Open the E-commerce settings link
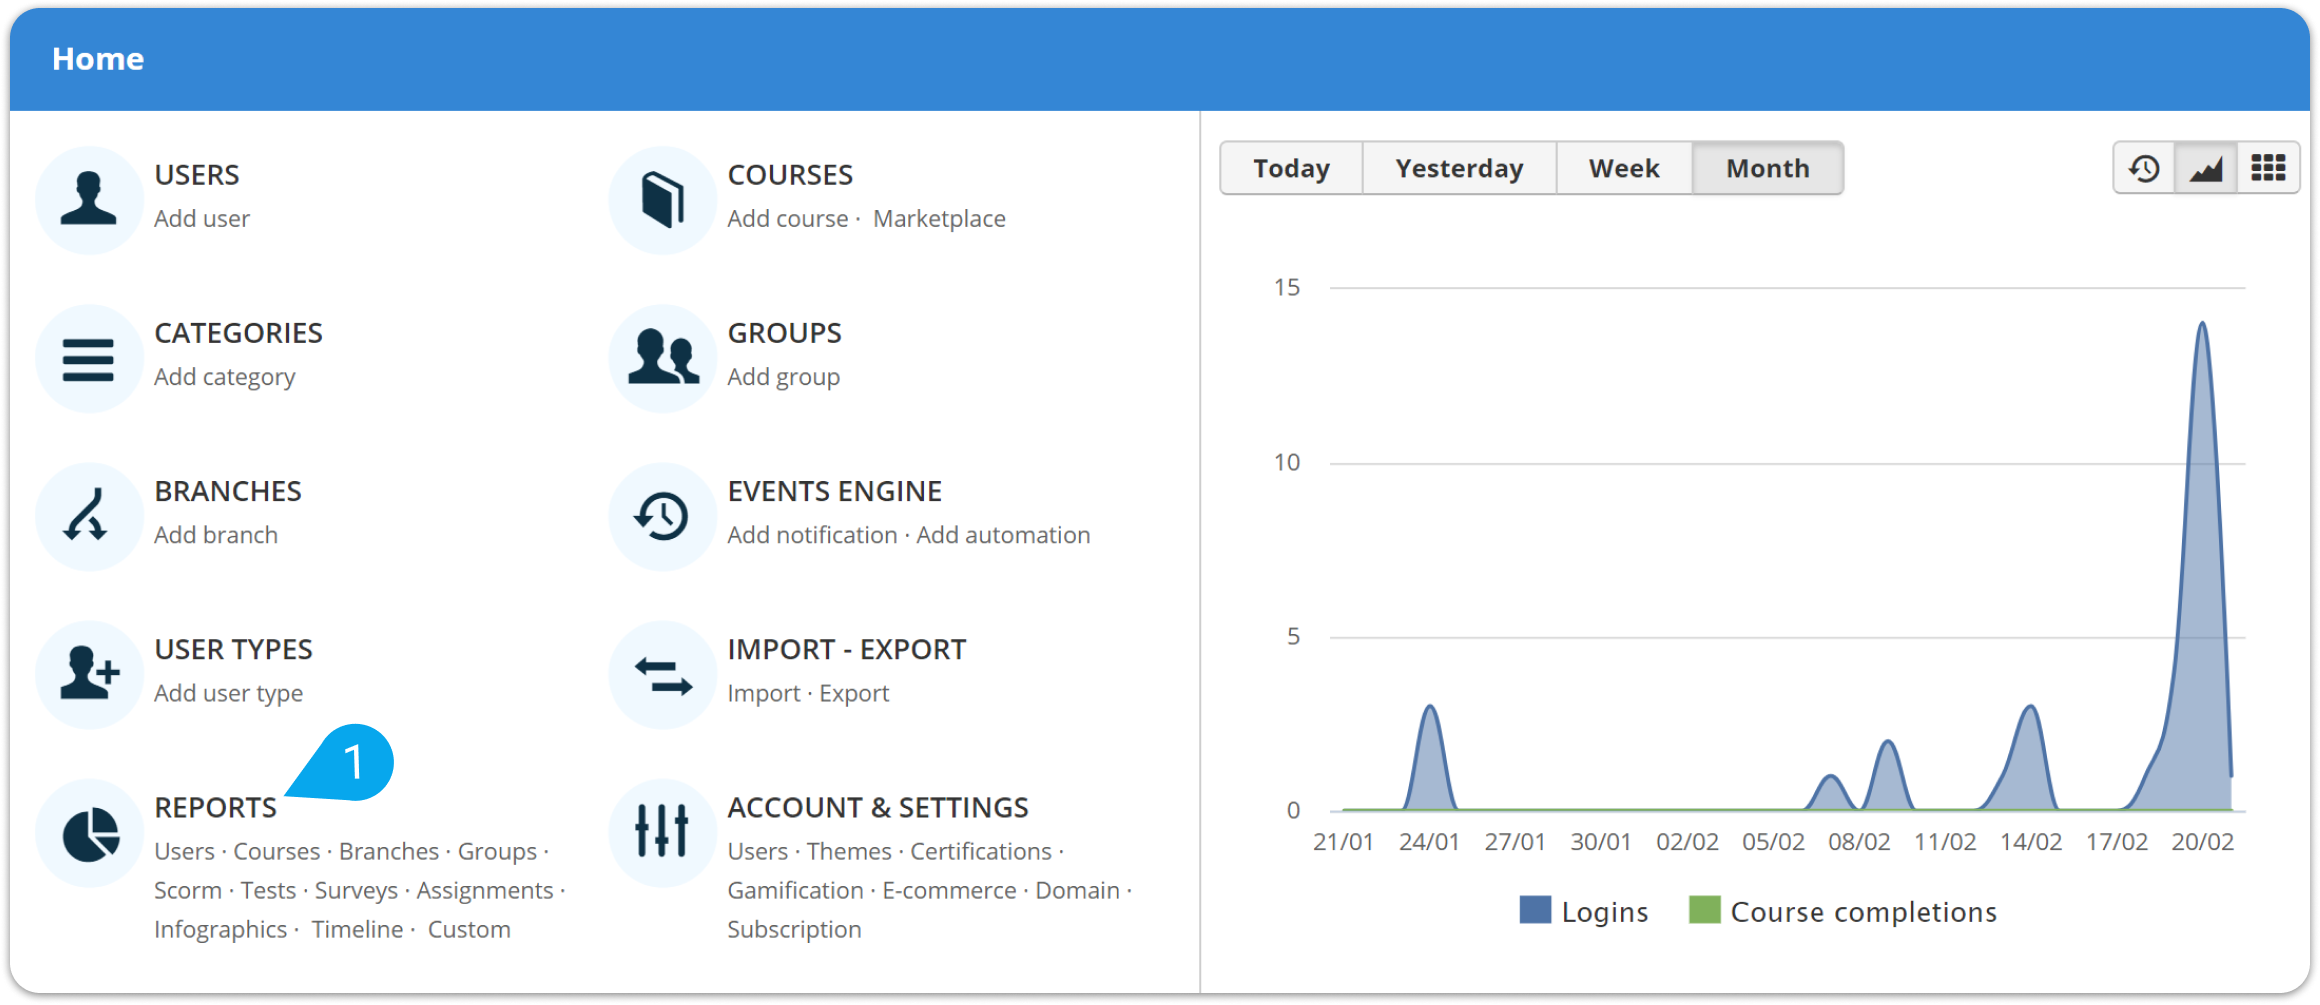Image resolution: width=2320 pixels, height=1005 pixels. 949,890
